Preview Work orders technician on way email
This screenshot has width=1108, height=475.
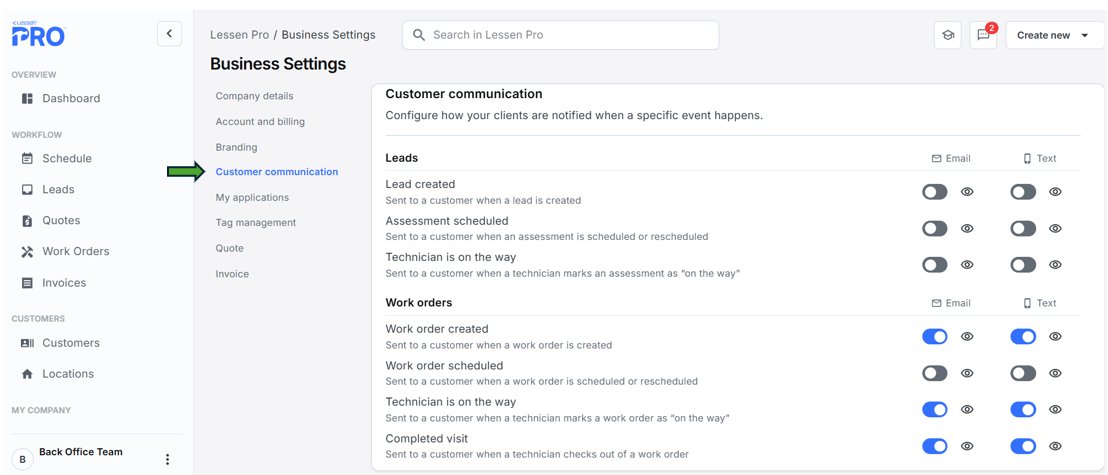click(x=967, y=409)
